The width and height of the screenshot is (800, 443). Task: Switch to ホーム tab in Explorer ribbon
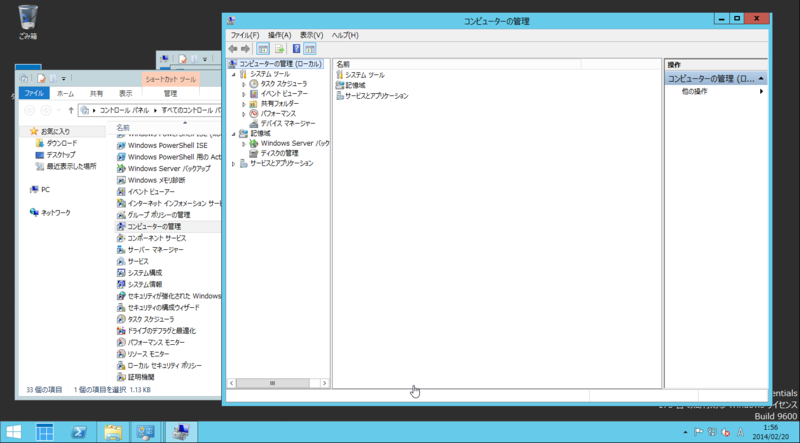coord(65,93)
